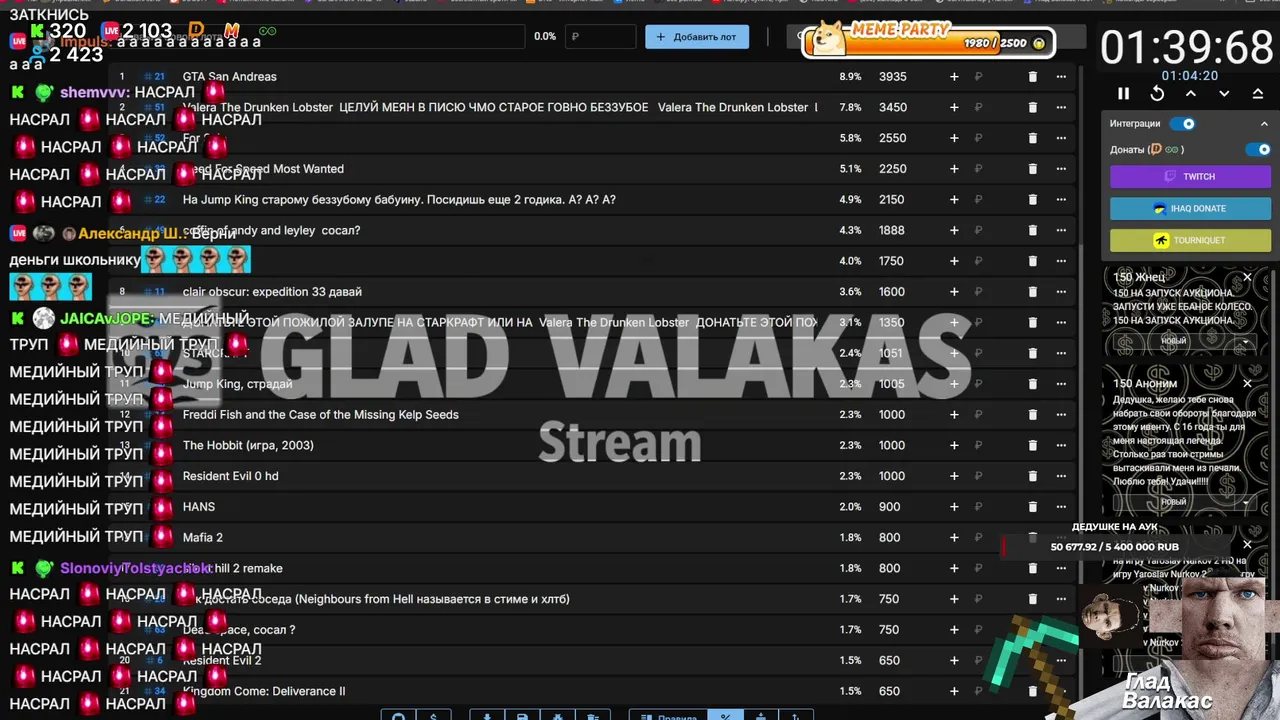Delete the 2150 Jump King lot
Screen dimensions: 1280x720
(x=1033, y=200)
